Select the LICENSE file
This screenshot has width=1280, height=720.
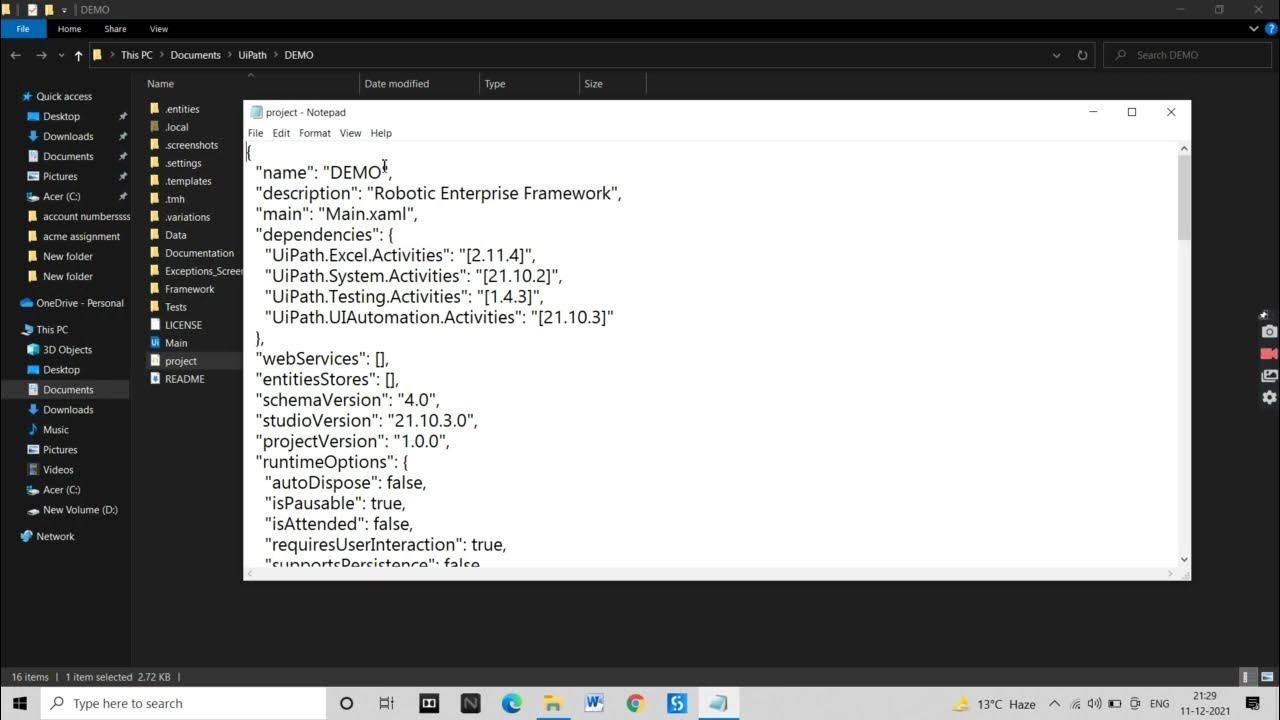[x=183, y=325]
